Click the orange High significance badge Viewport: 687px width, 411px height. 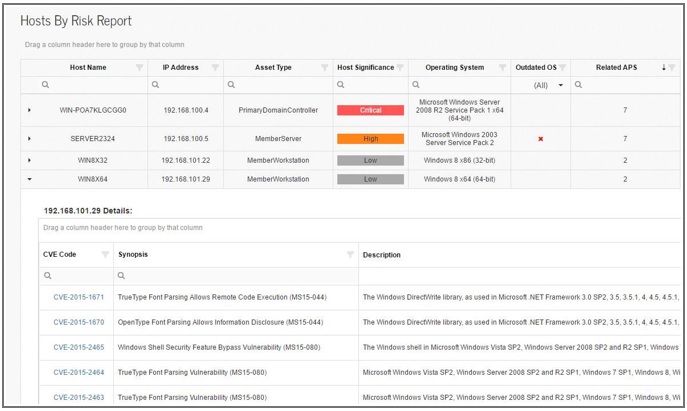(370, 138)
